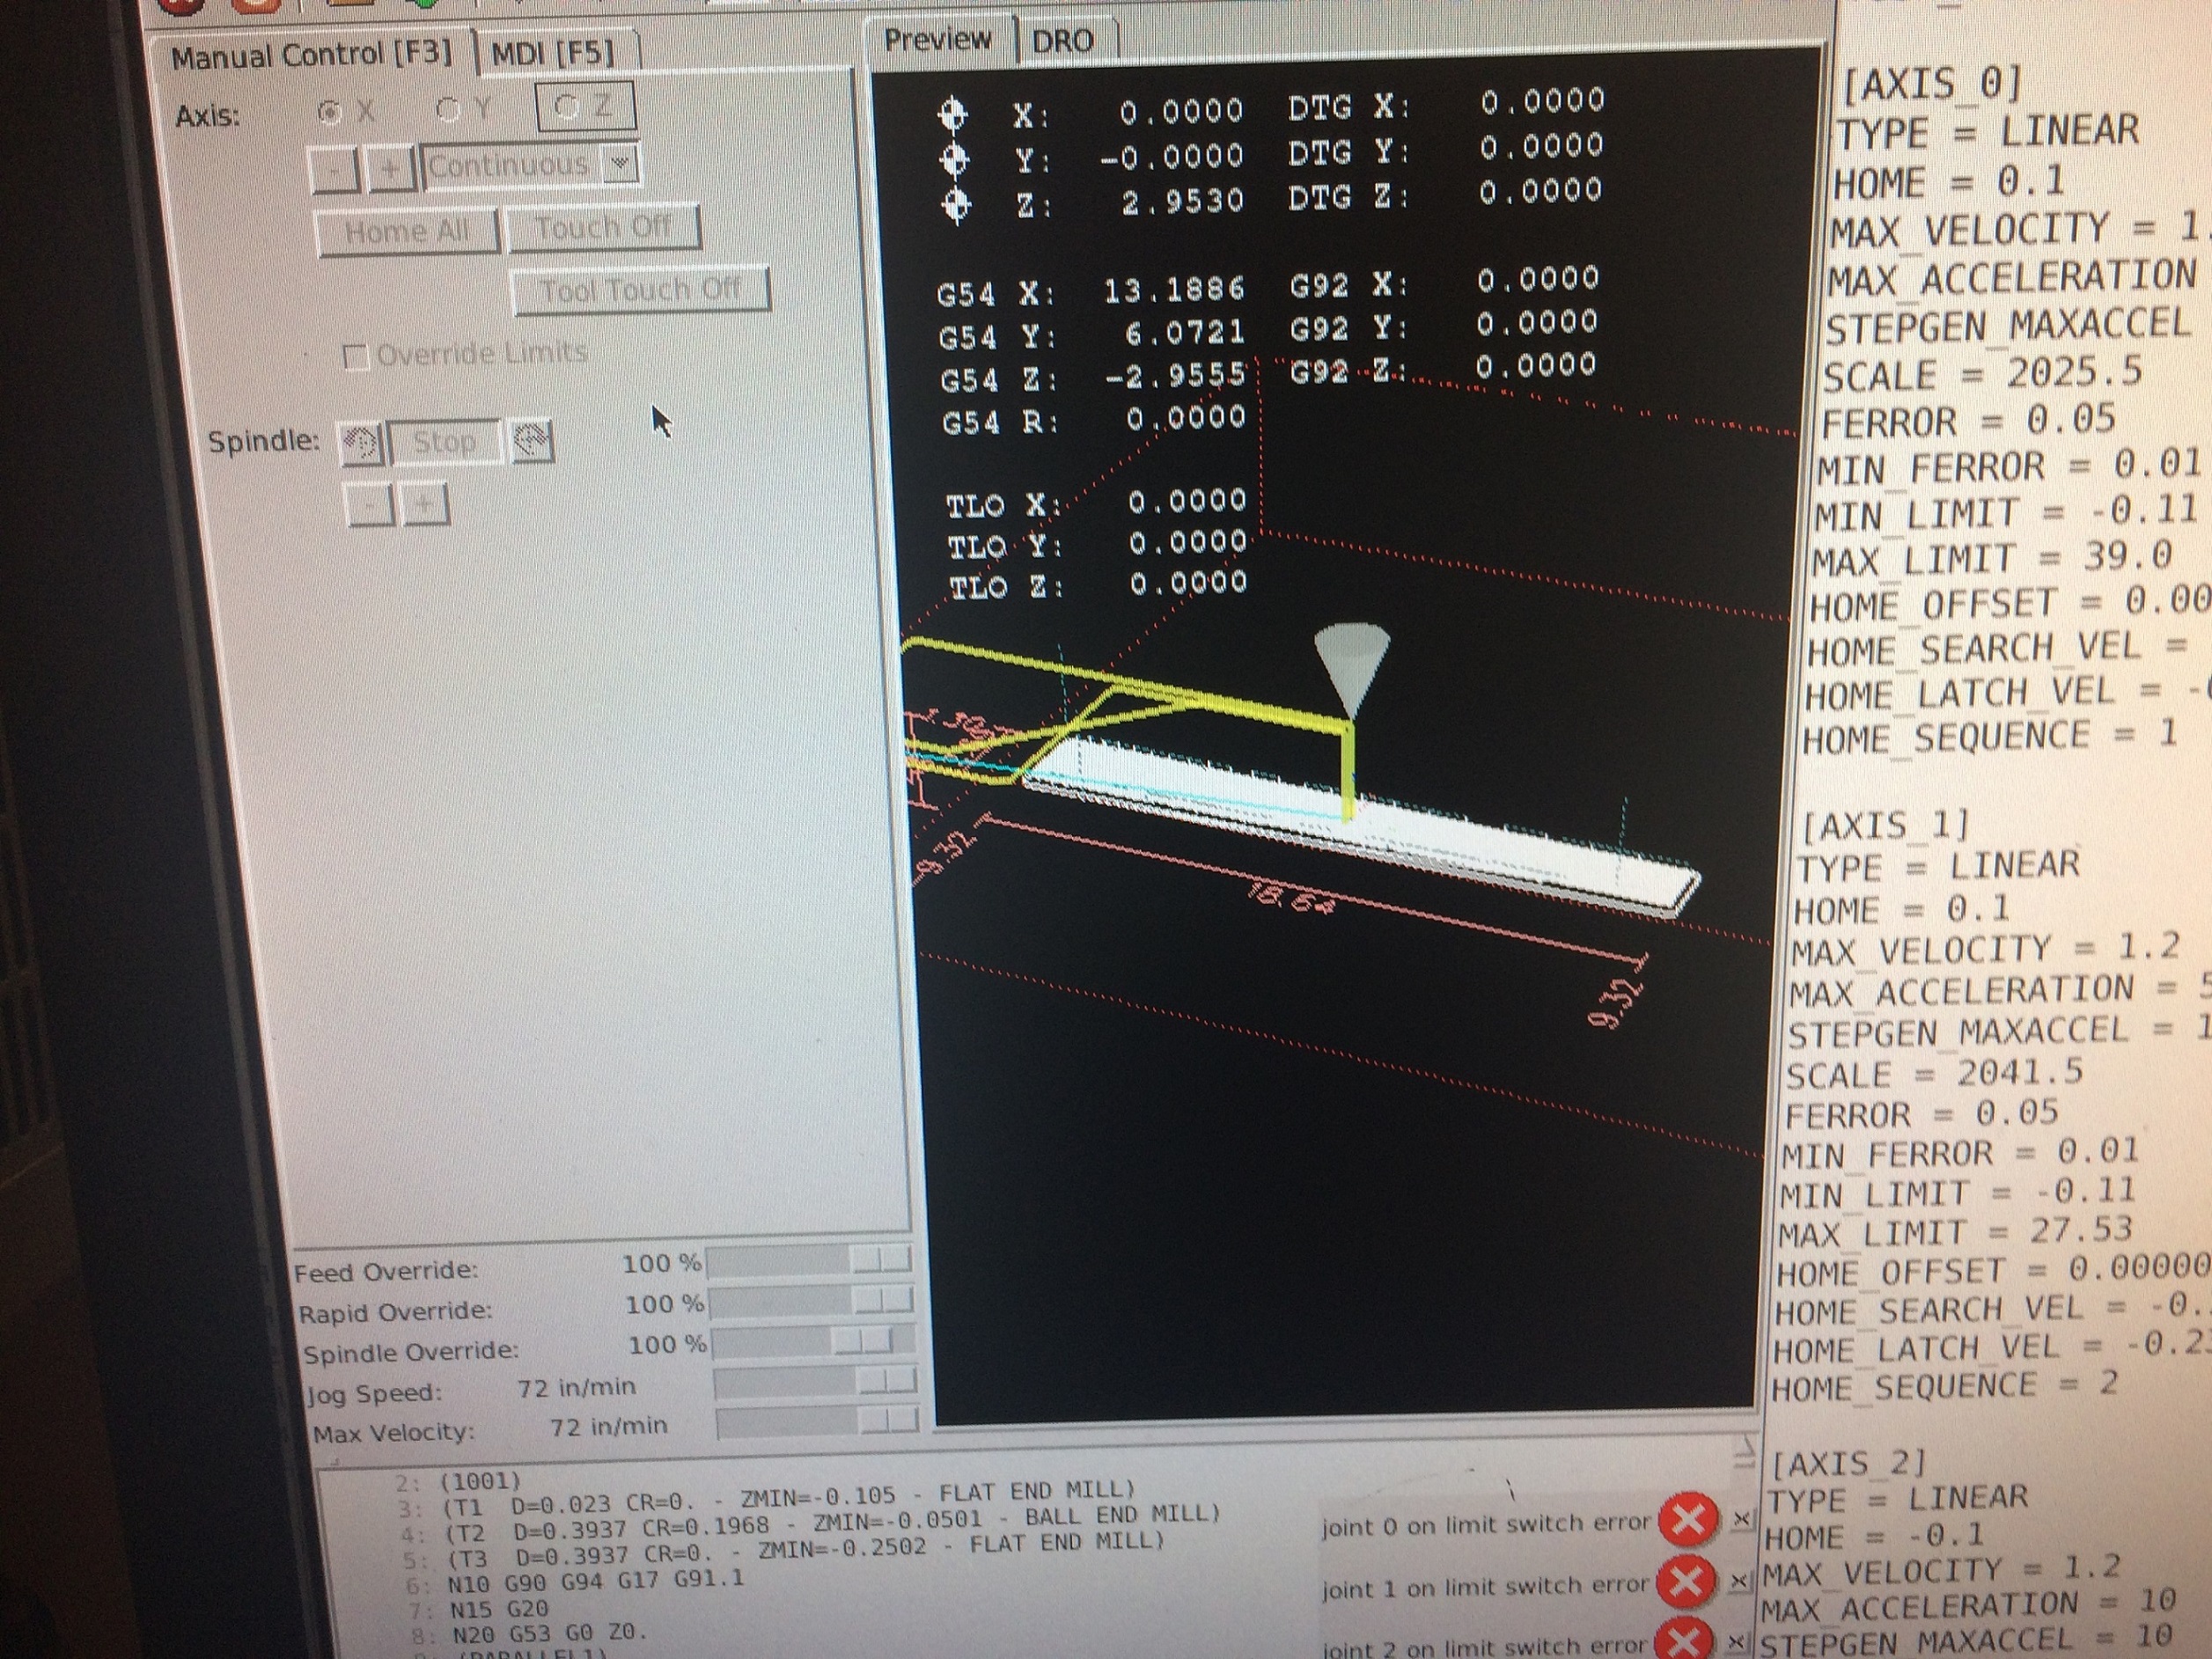Select the Y axis radio button
The image size is (2212, 1659).
(x=449, y=110)
